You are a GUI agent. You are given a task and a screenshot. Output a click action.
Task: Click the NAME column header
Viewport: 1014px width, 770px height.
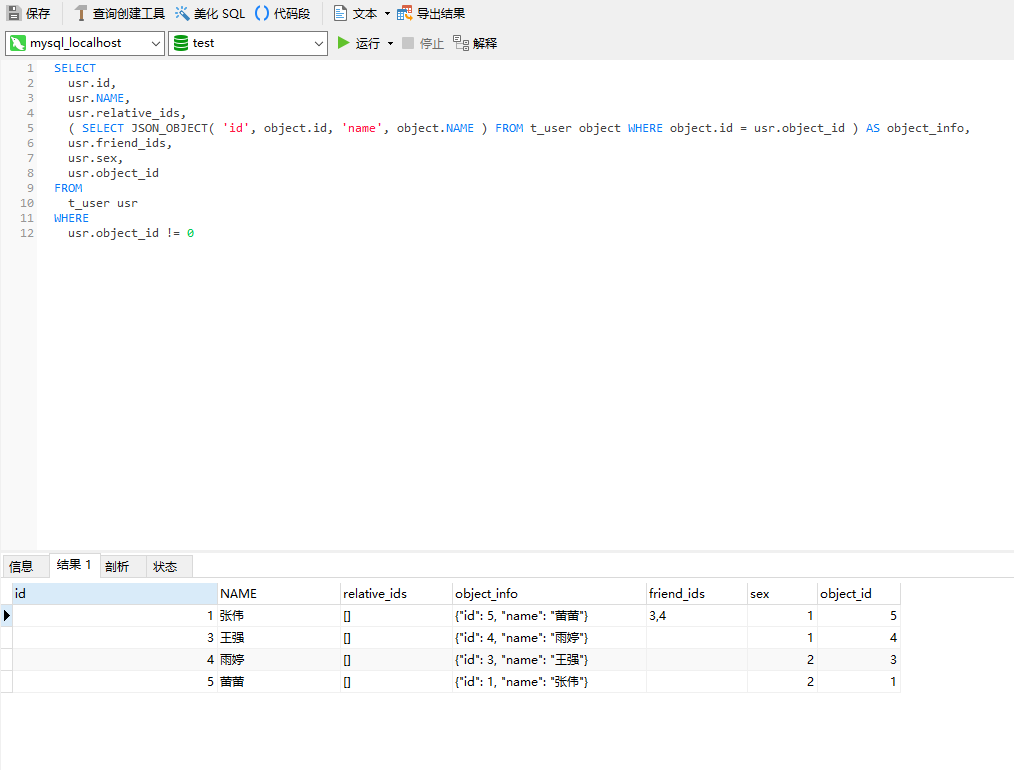[279, 594]
